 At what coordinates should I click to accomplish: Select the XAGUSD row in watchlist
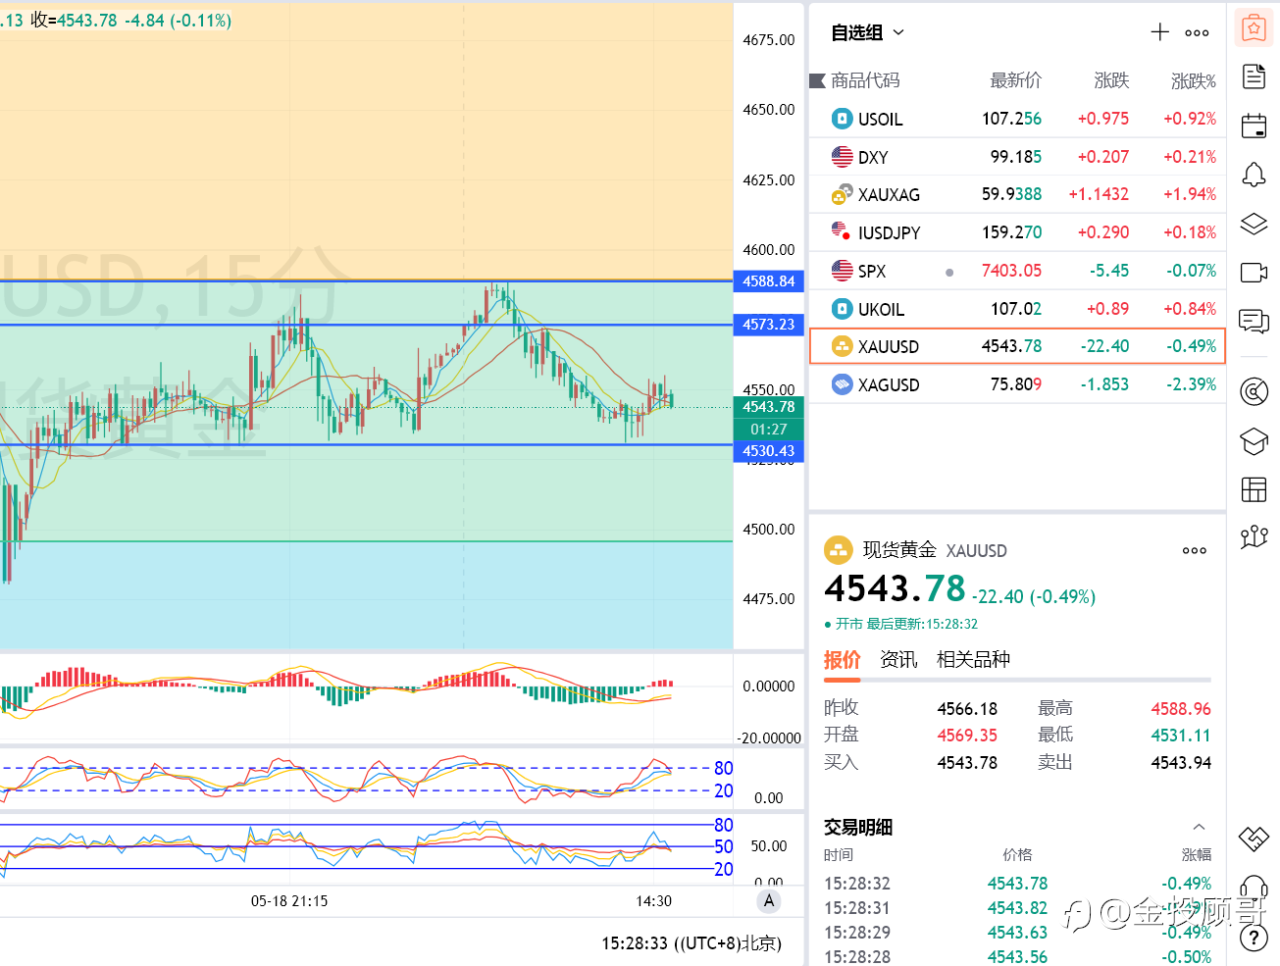(1017, 384)
